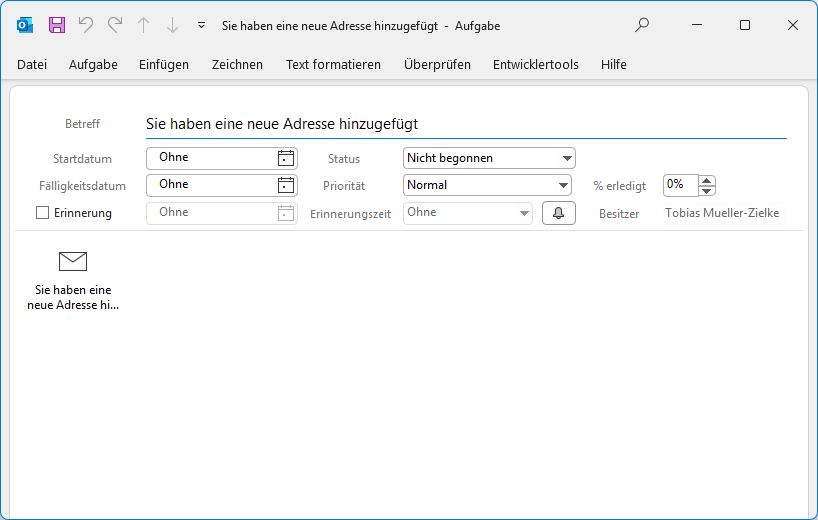Go to next item with down arrow
The image size is (818, 520).
pos(172,25)
